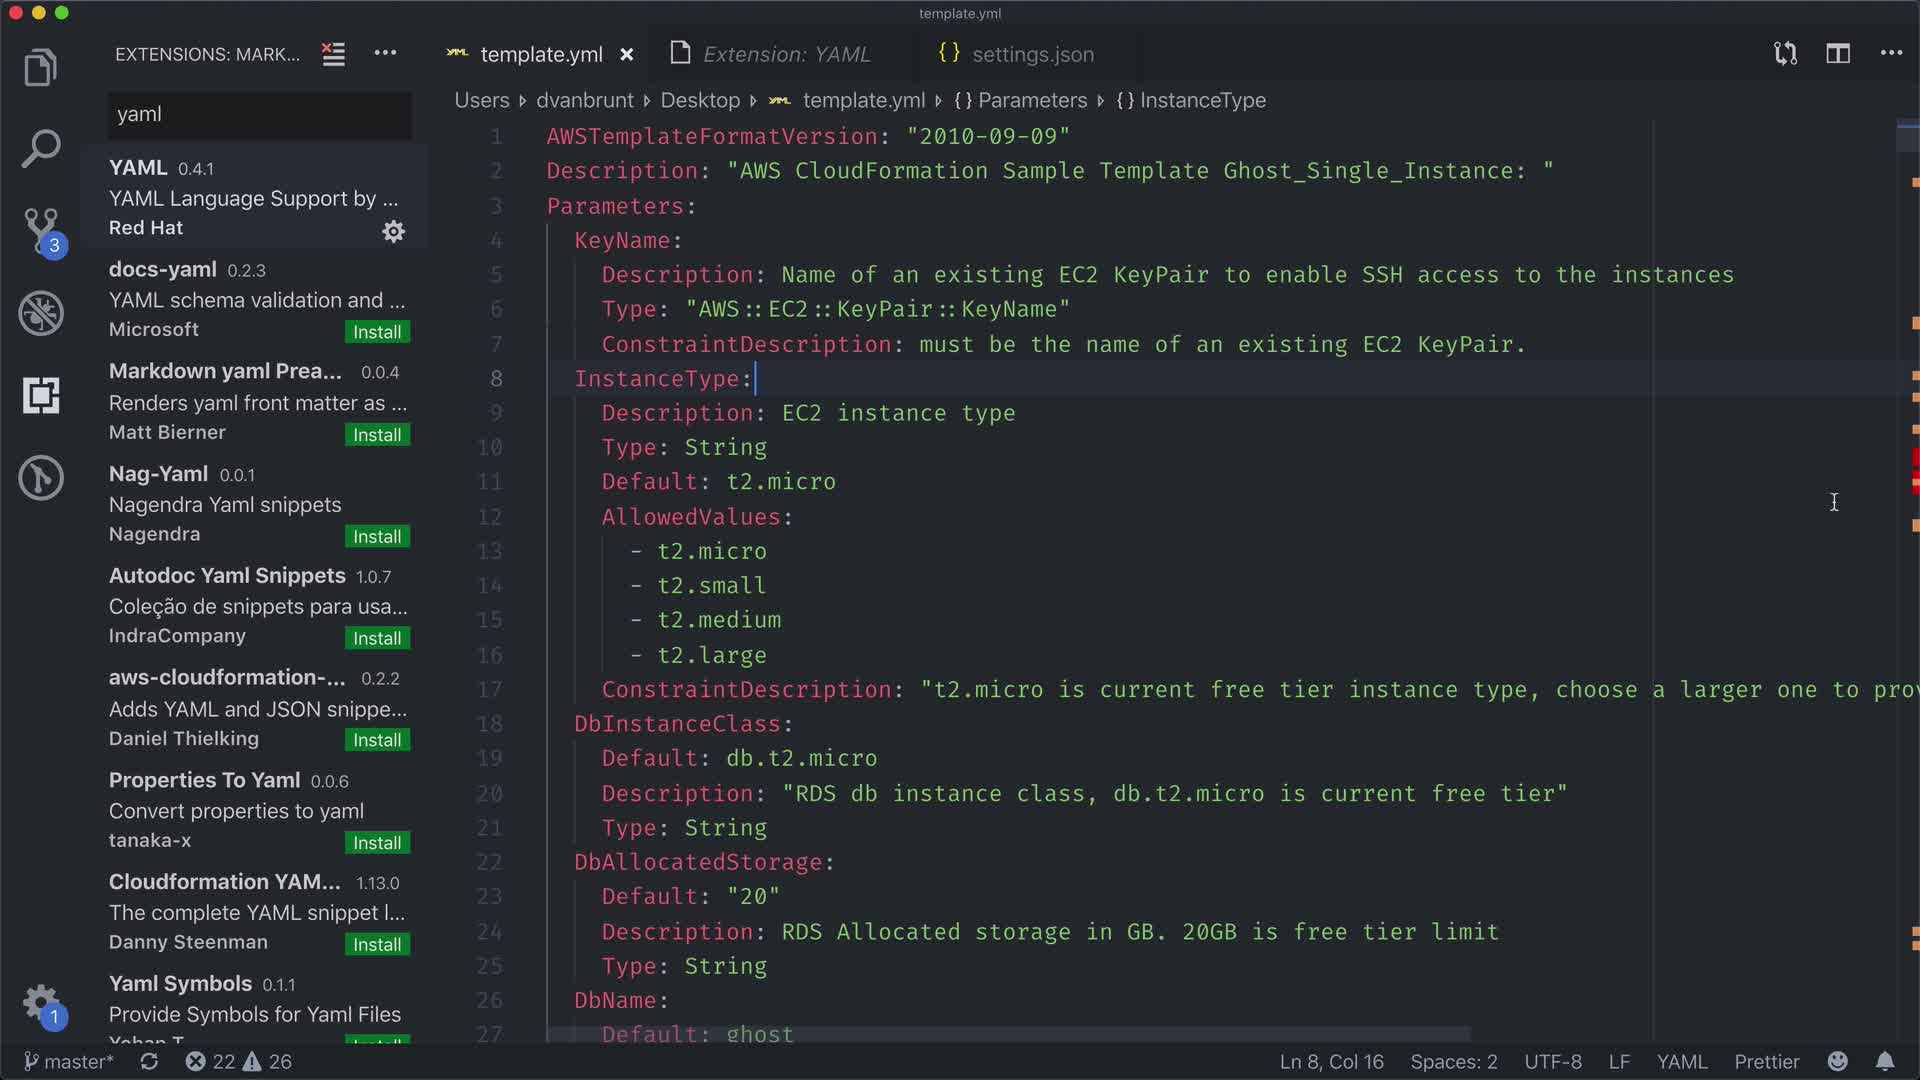The width and height of the screenshot is (1920, 1080).
Task: Open the Explorer view in activity bar
Action: [x=41, y=68]
